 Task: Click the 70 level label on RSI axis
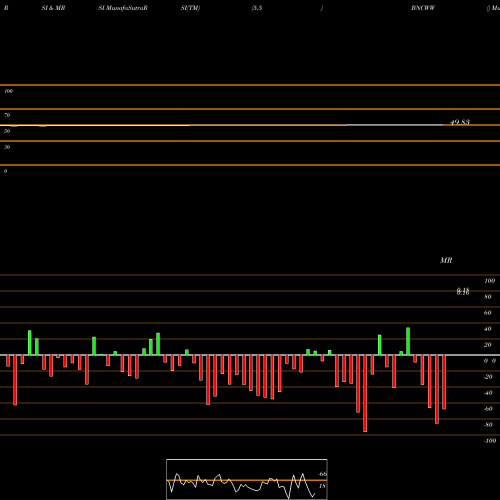click(7, 115)
